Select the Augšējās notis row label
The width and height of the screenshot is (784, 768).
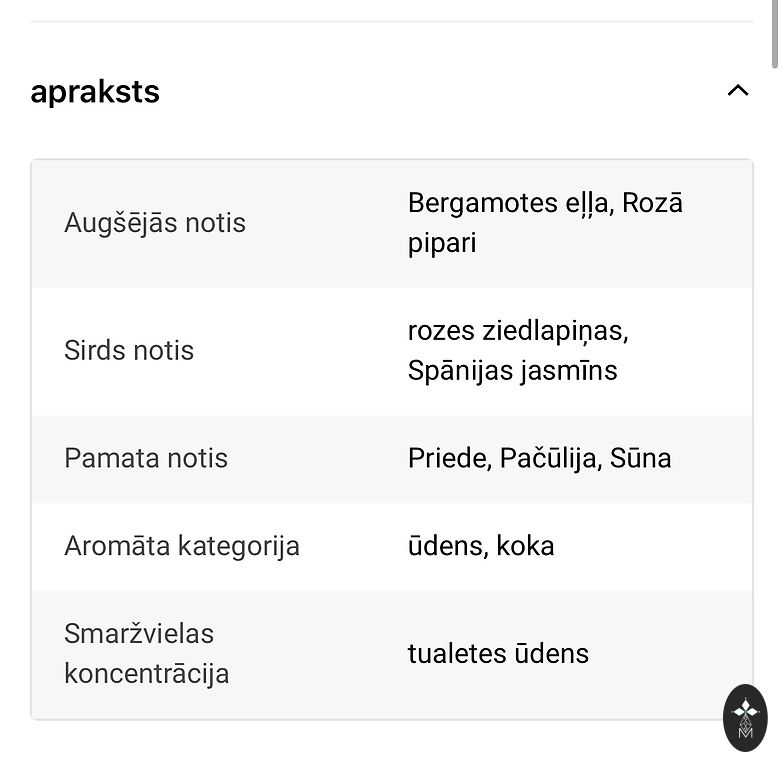pos(155,223)
